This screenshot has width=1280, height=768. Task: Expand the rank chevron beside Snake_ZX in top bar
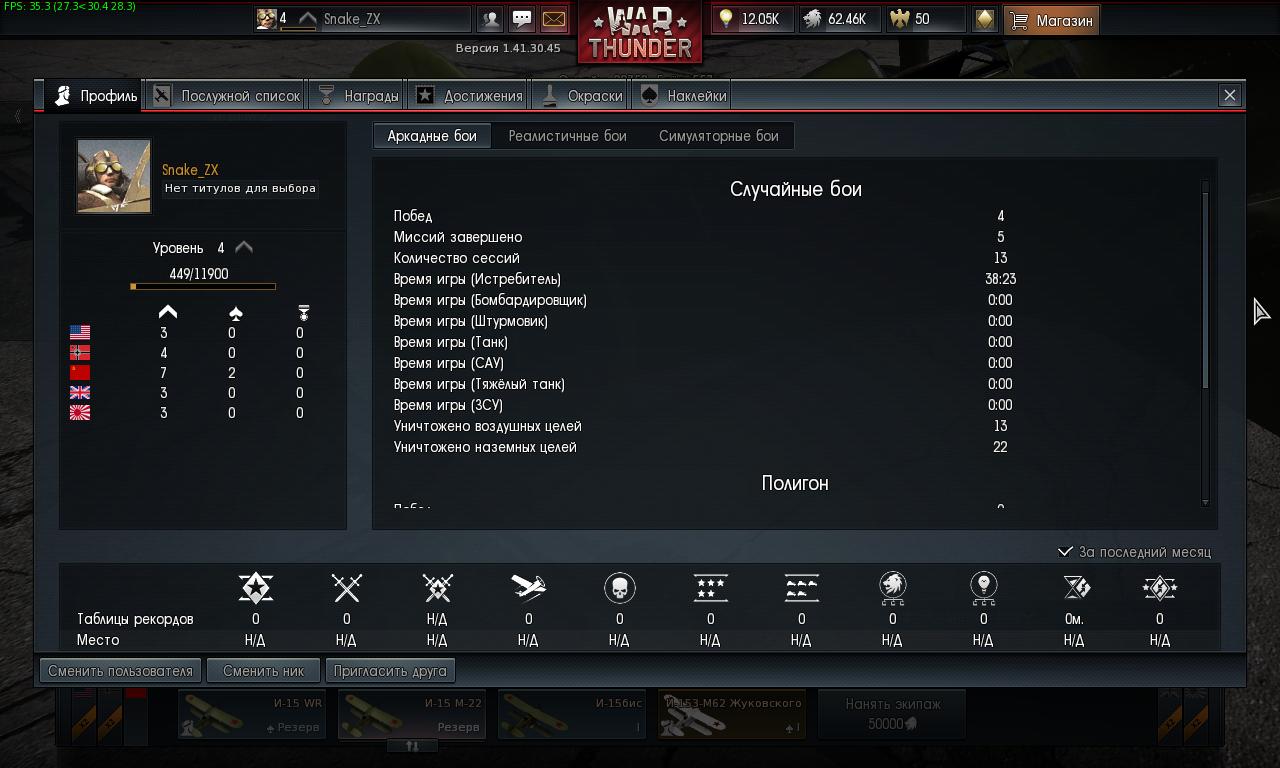point(308,19)
